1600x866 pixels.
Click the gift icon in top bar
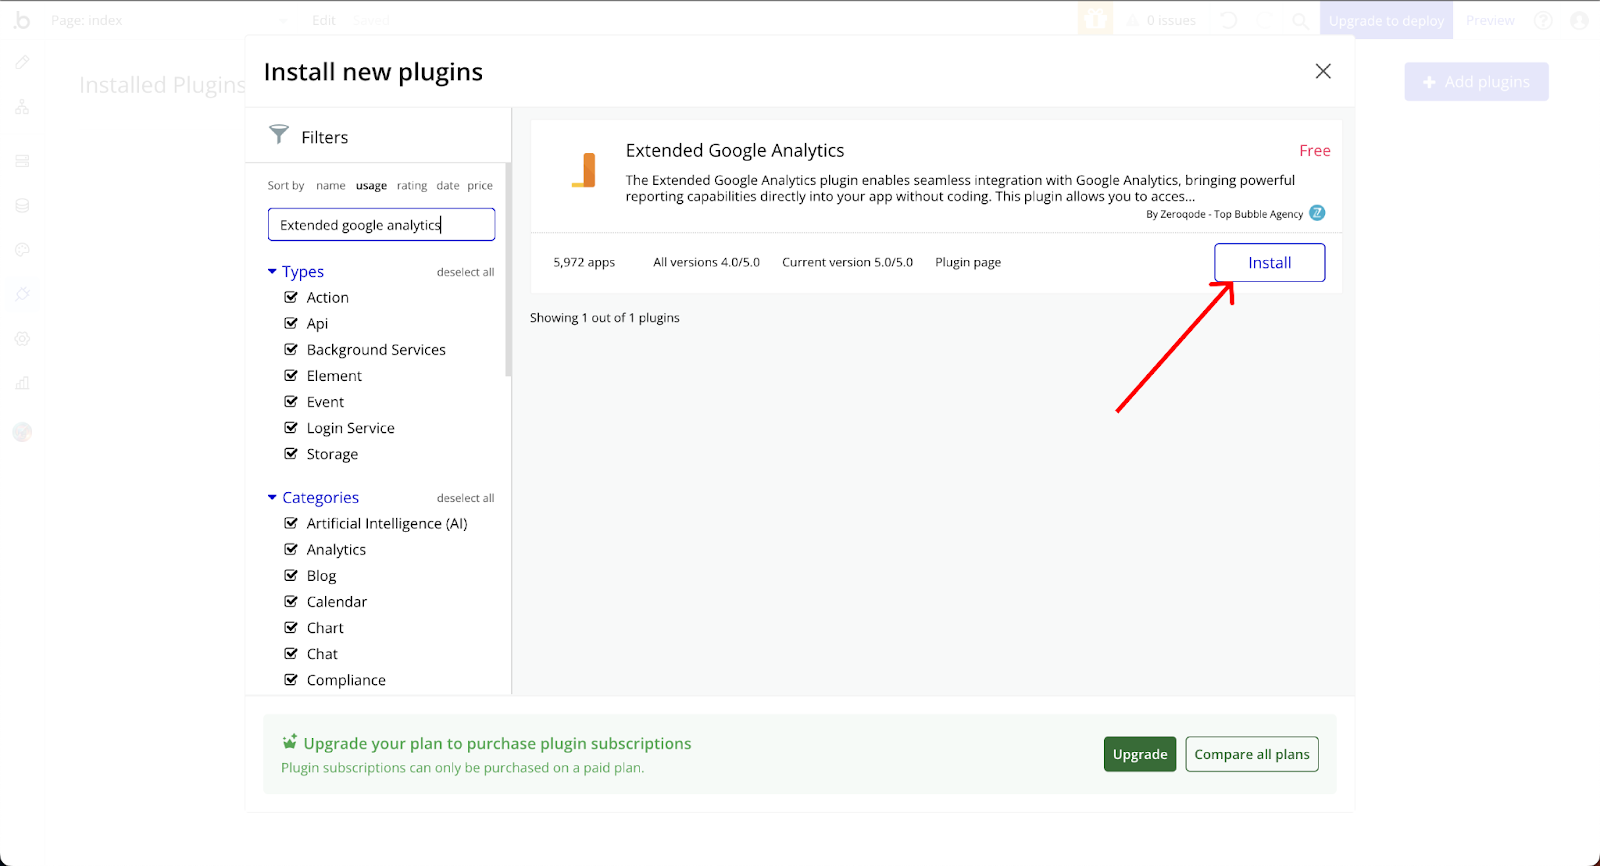pyautogui.click(x=1095, y=20)
